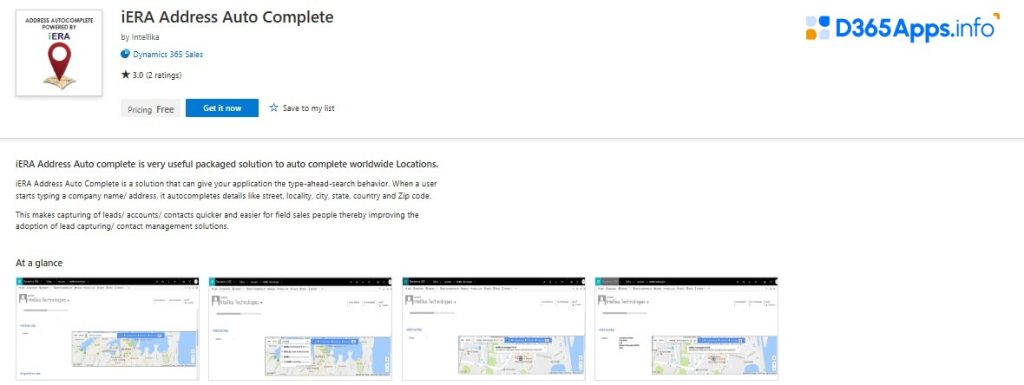
Task: Click the Dynamics 365 Sales product icon
Action: click(125, 54)
